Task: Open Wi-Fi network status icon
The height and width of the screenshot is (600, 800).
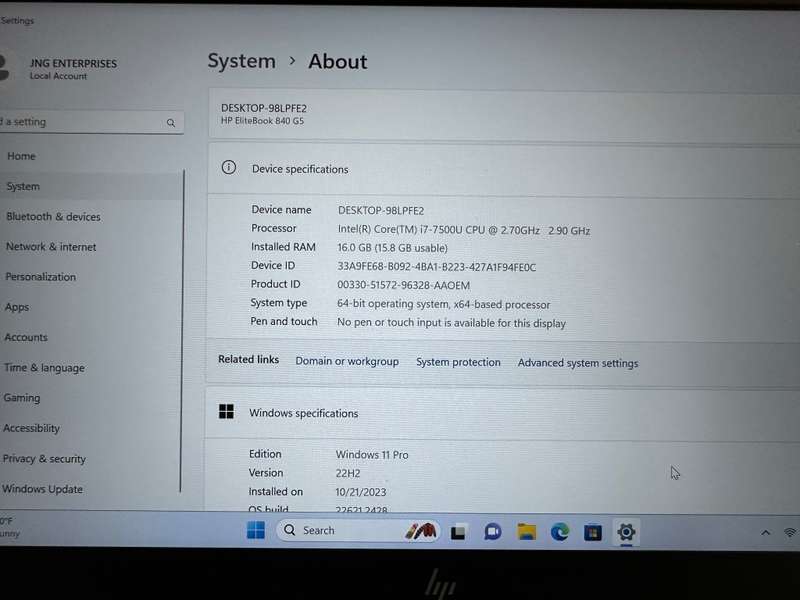Action: coord(790,533)
